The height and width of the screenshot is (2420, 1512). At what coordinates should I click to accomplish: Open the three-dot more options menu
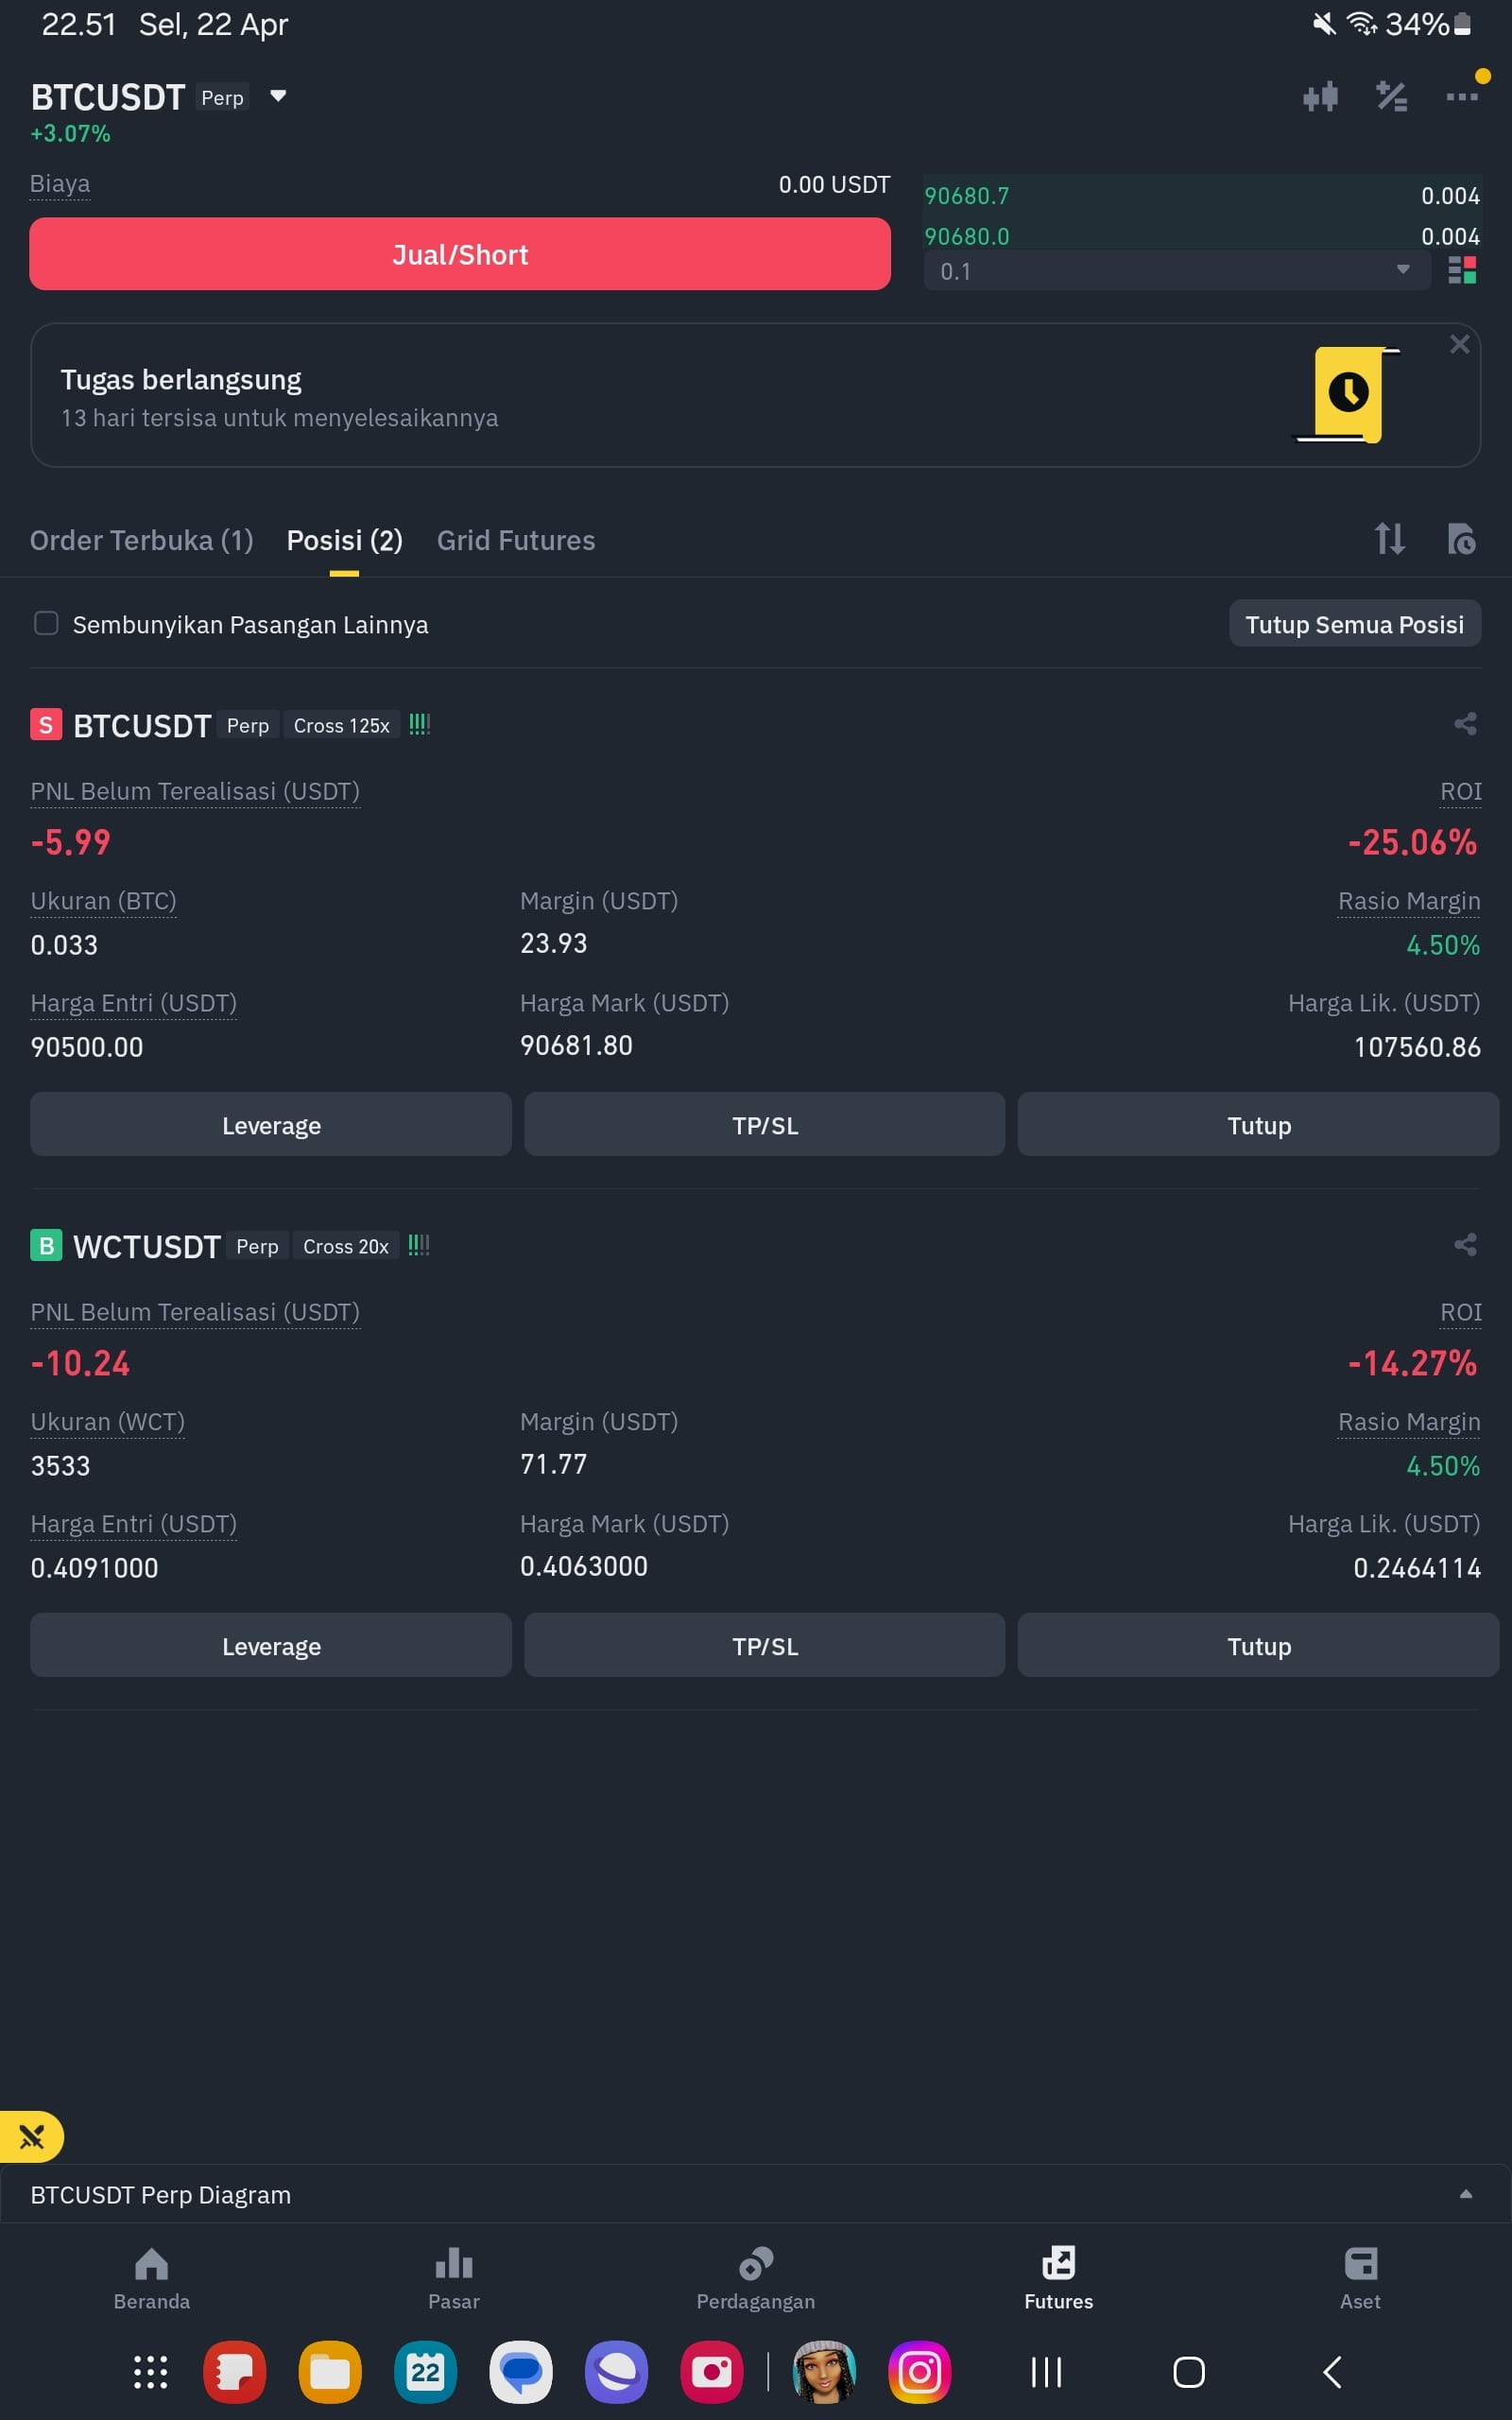coord(1461,97)
